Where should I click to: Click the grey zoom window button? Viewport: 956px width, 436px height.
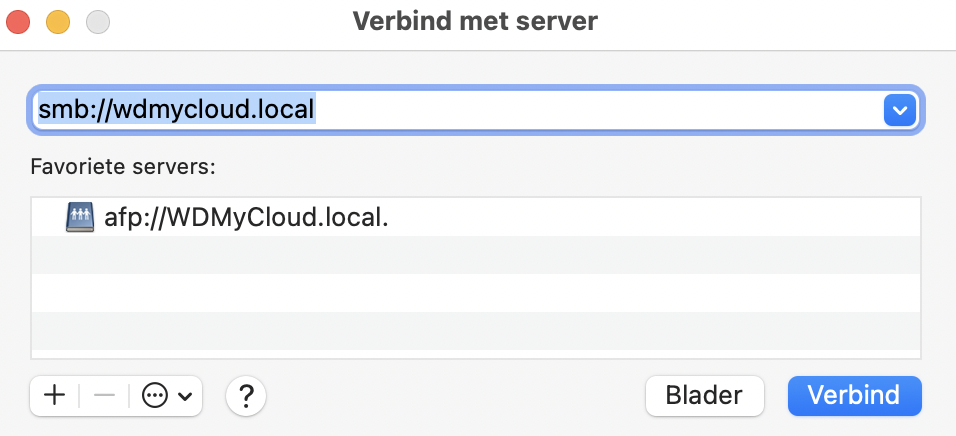click(x=97, y=20)
